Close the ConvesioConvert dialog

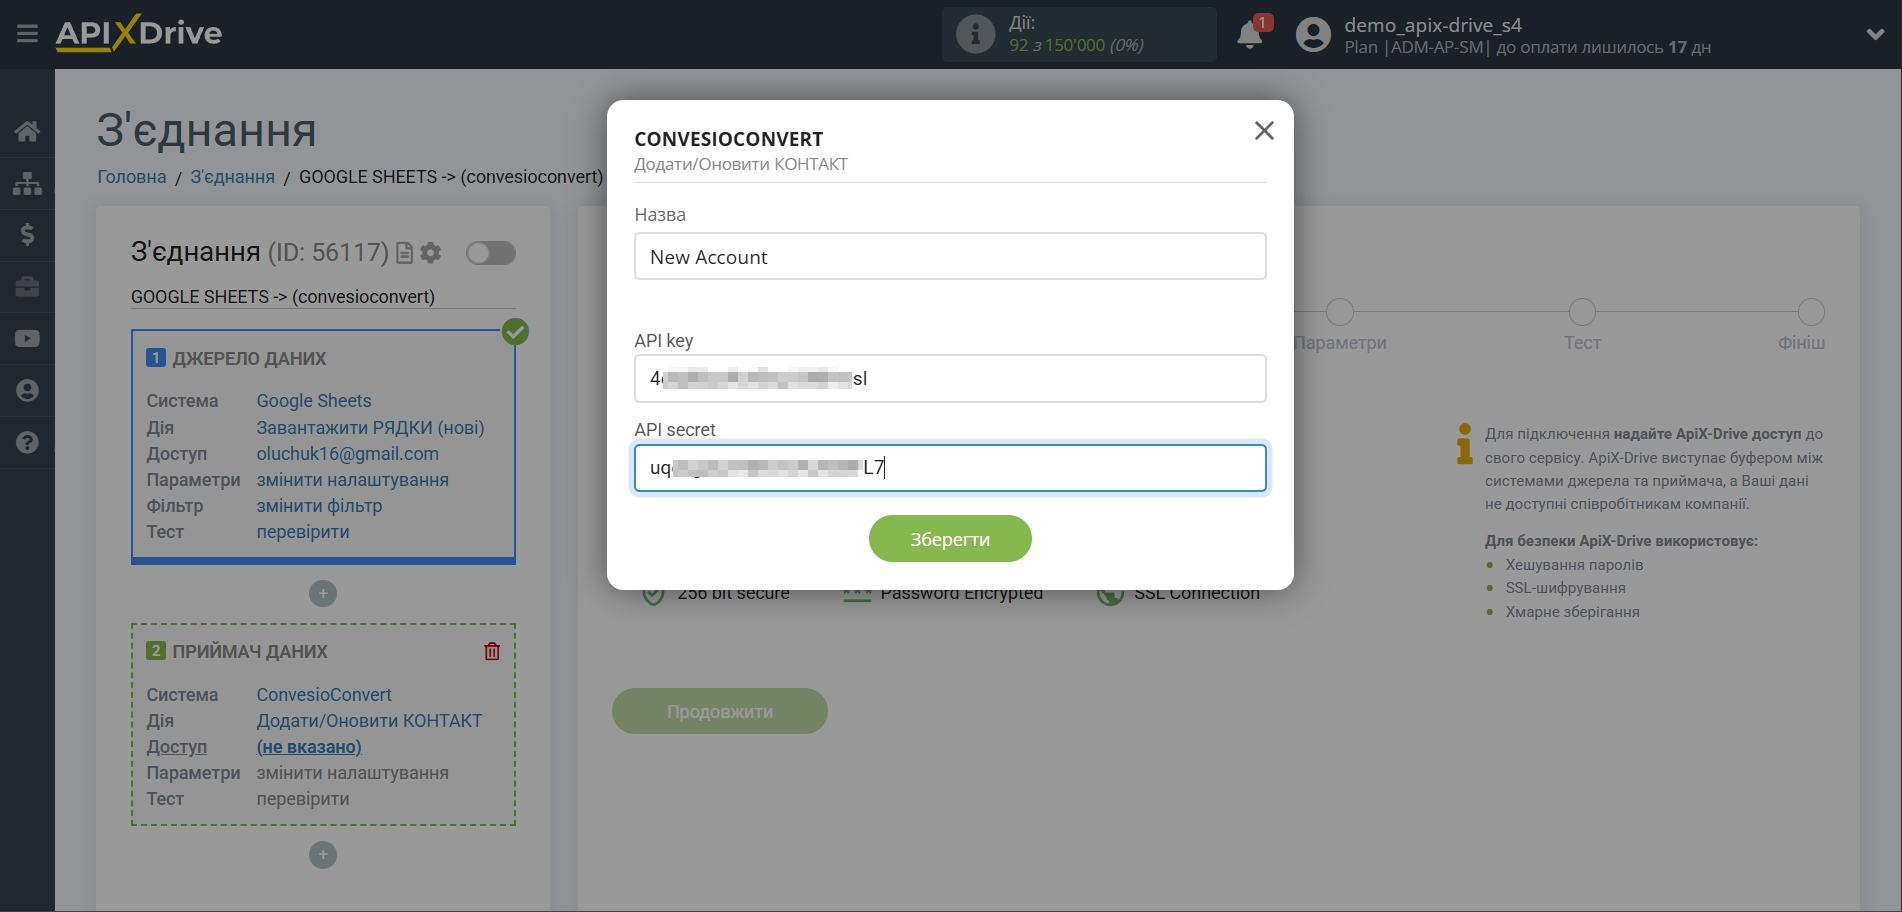tap(1264, 131)
